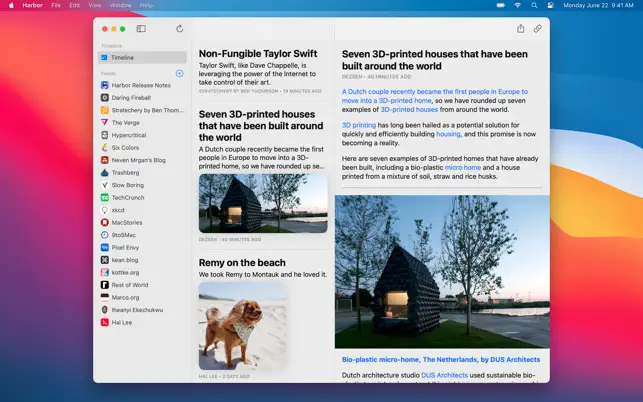Click the 3D-printed house thumbnail in timeline
Screen dimensions: 643x402
coord(263,203)
